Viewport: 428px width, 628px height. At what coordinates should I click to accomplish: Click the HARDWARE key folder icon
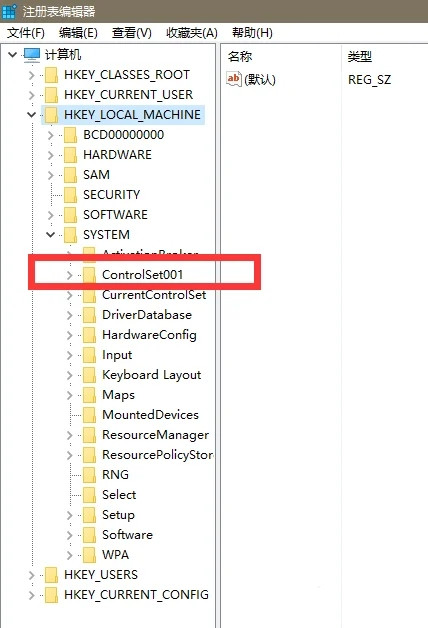[x=70, y=155]
